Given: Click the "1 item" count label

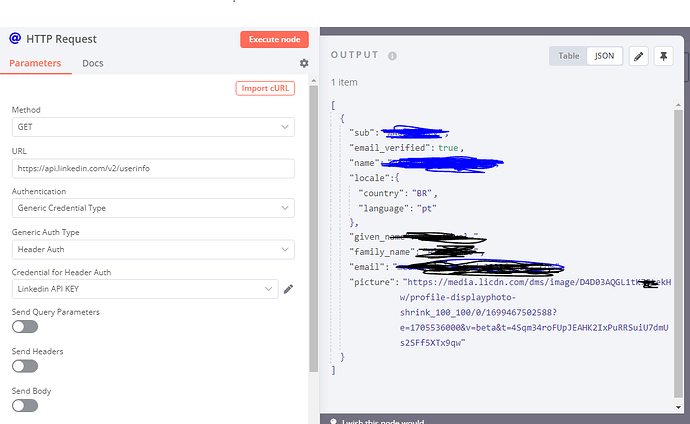Looking at the screenshot, I should [344, 82].
